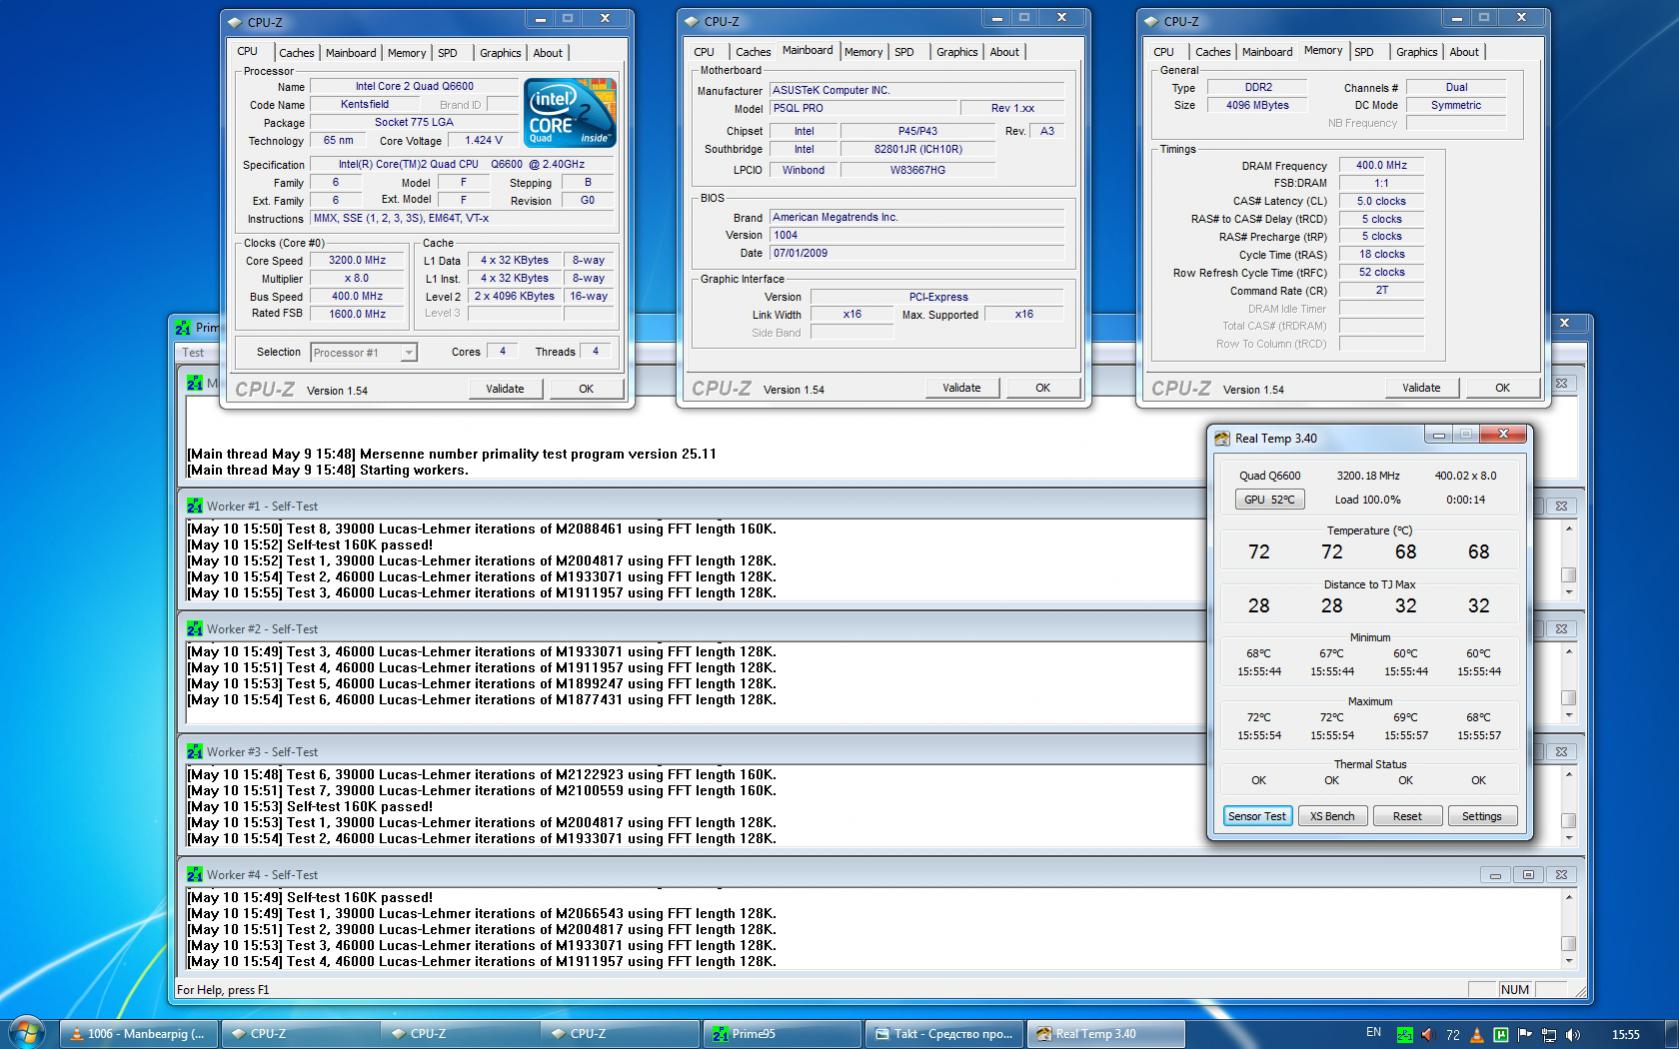Screen dimensions: 1679x1049
Task: Click OK in the CPU-Z Motherboard window
Action: point(1043,388)
